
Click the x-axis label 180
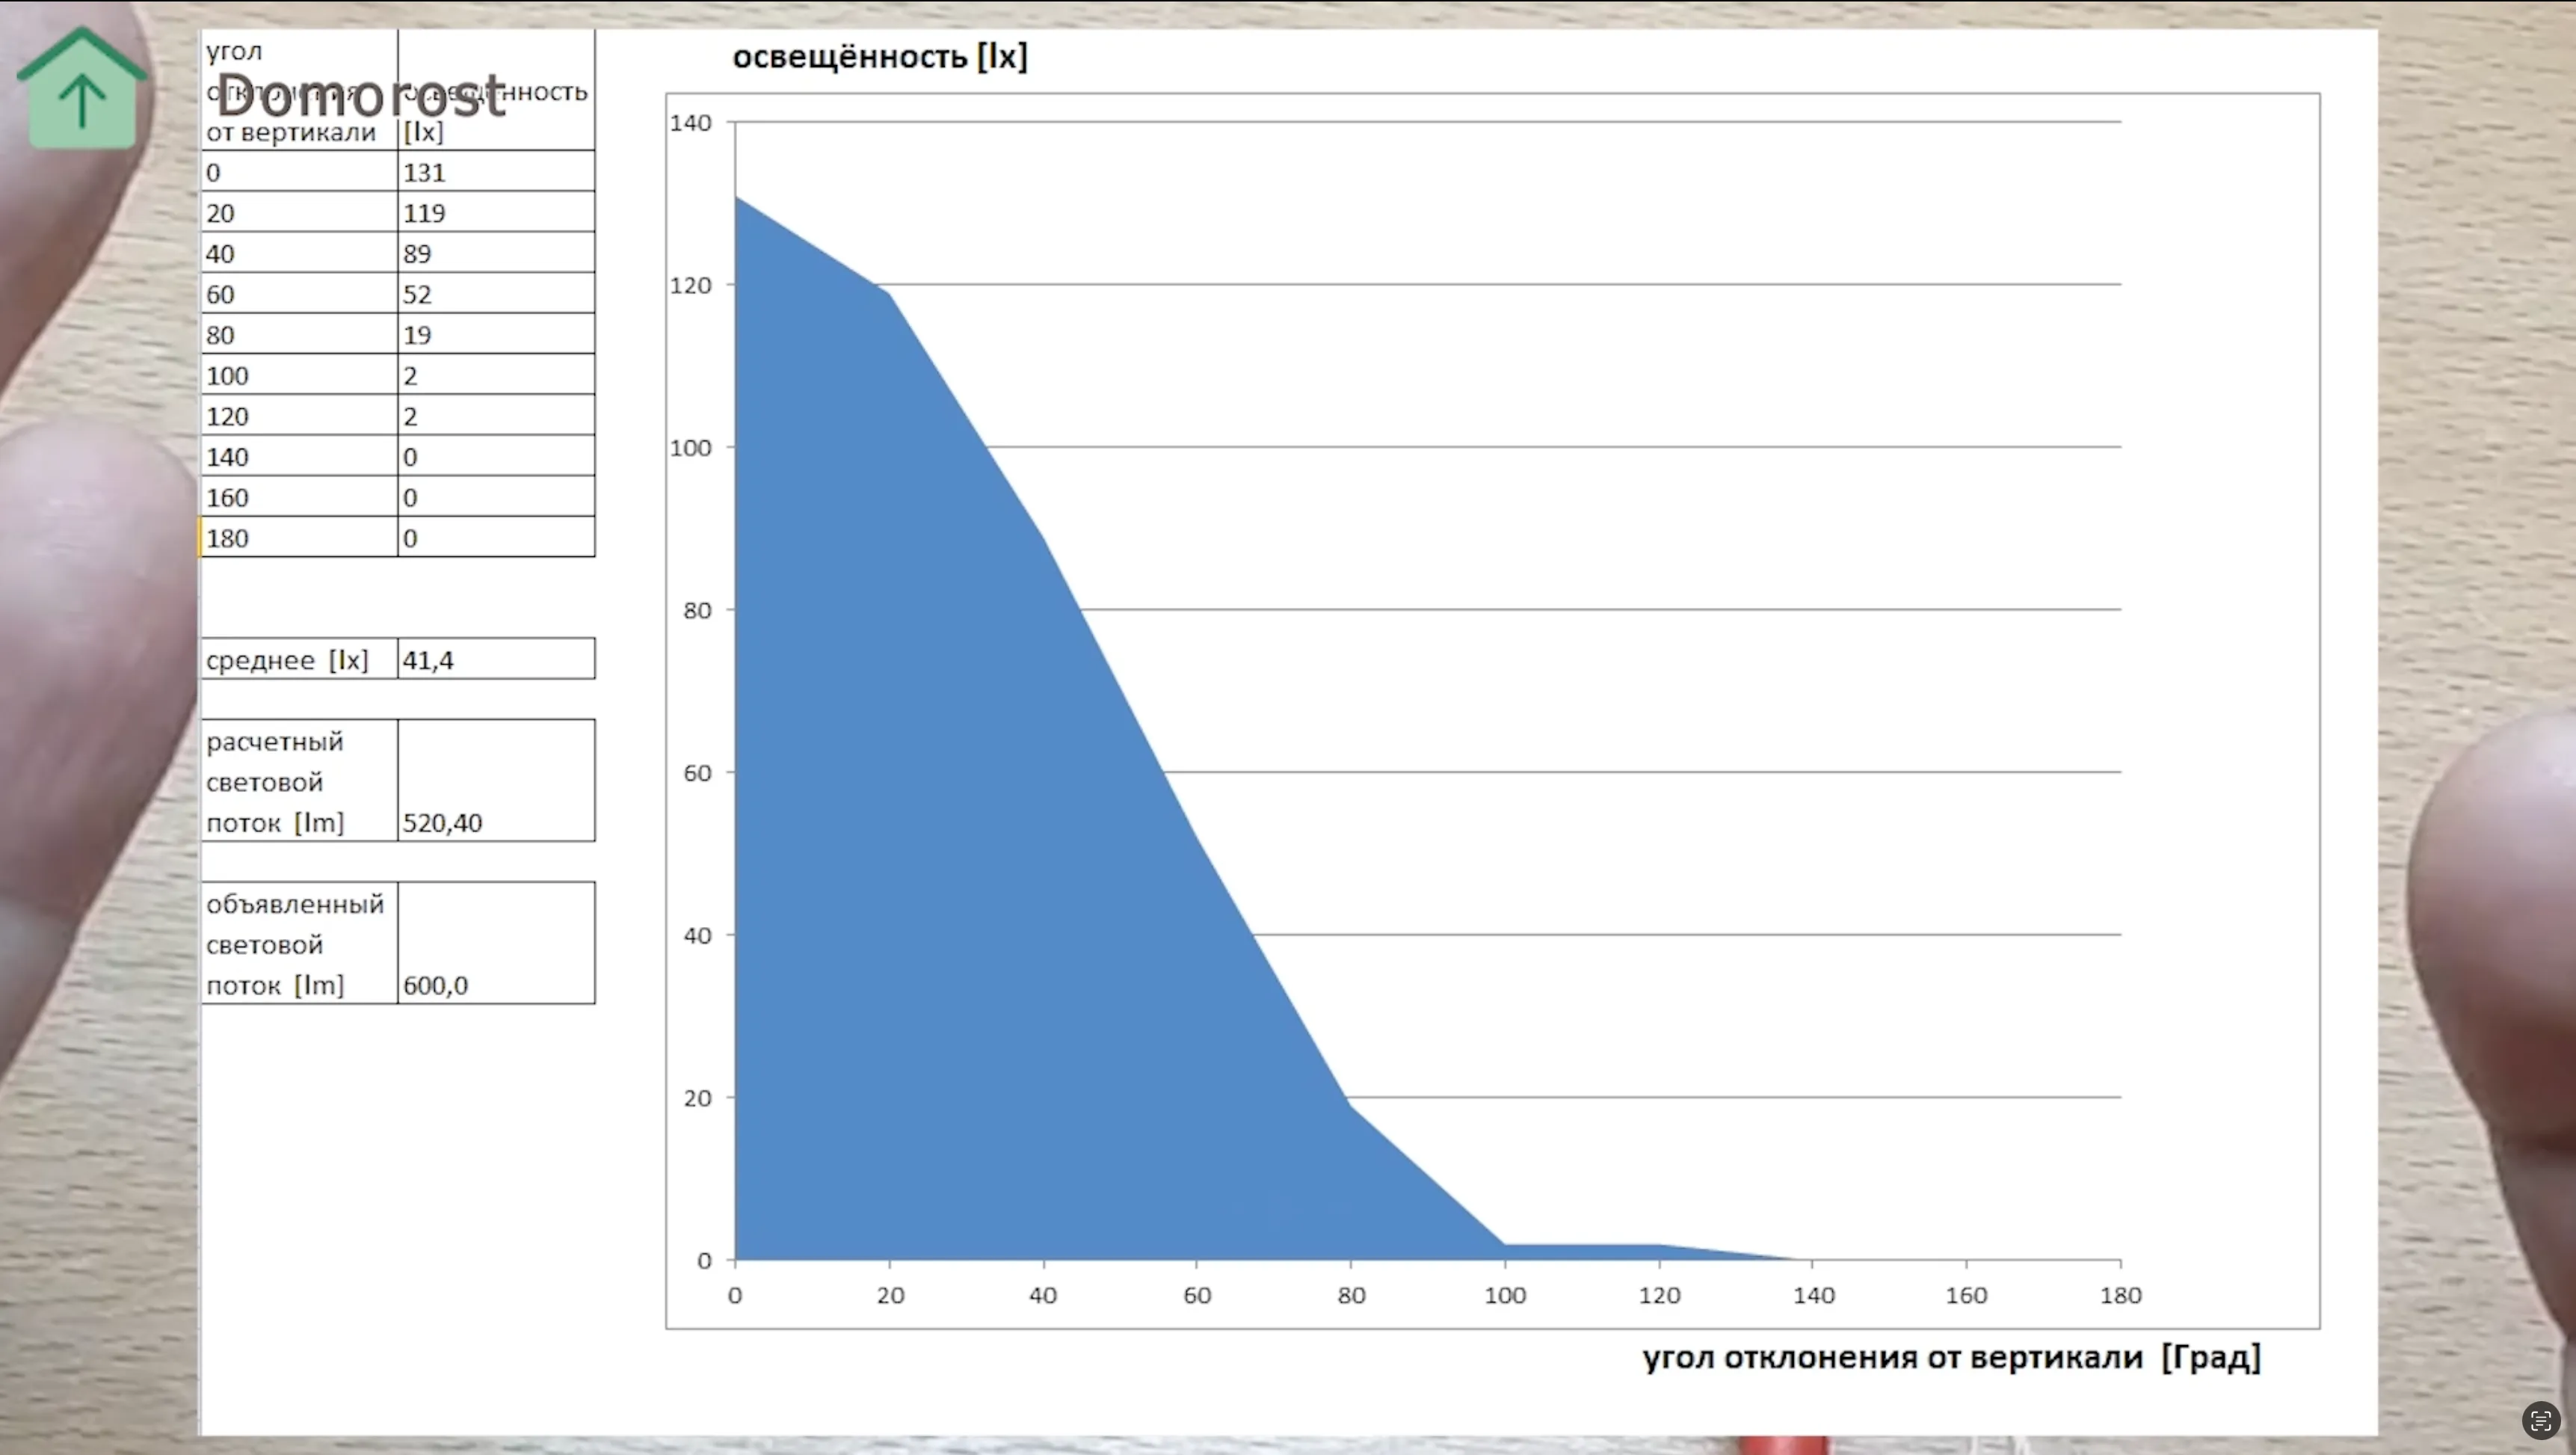[2120, 1295]
